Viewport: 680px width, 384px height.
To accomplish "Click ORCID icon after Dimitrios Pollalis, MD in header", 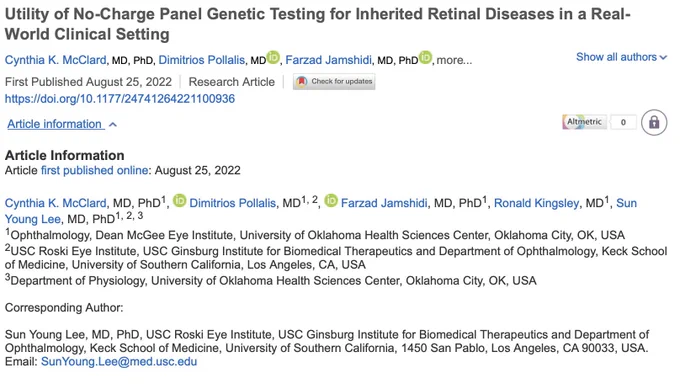I will point(273,57).
